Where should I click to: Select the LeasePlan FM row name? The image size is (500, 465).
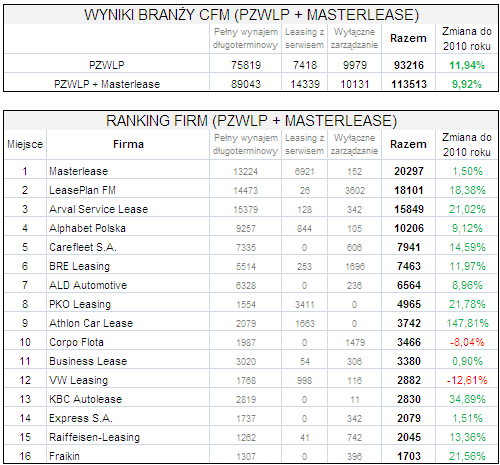coord(82,190)
